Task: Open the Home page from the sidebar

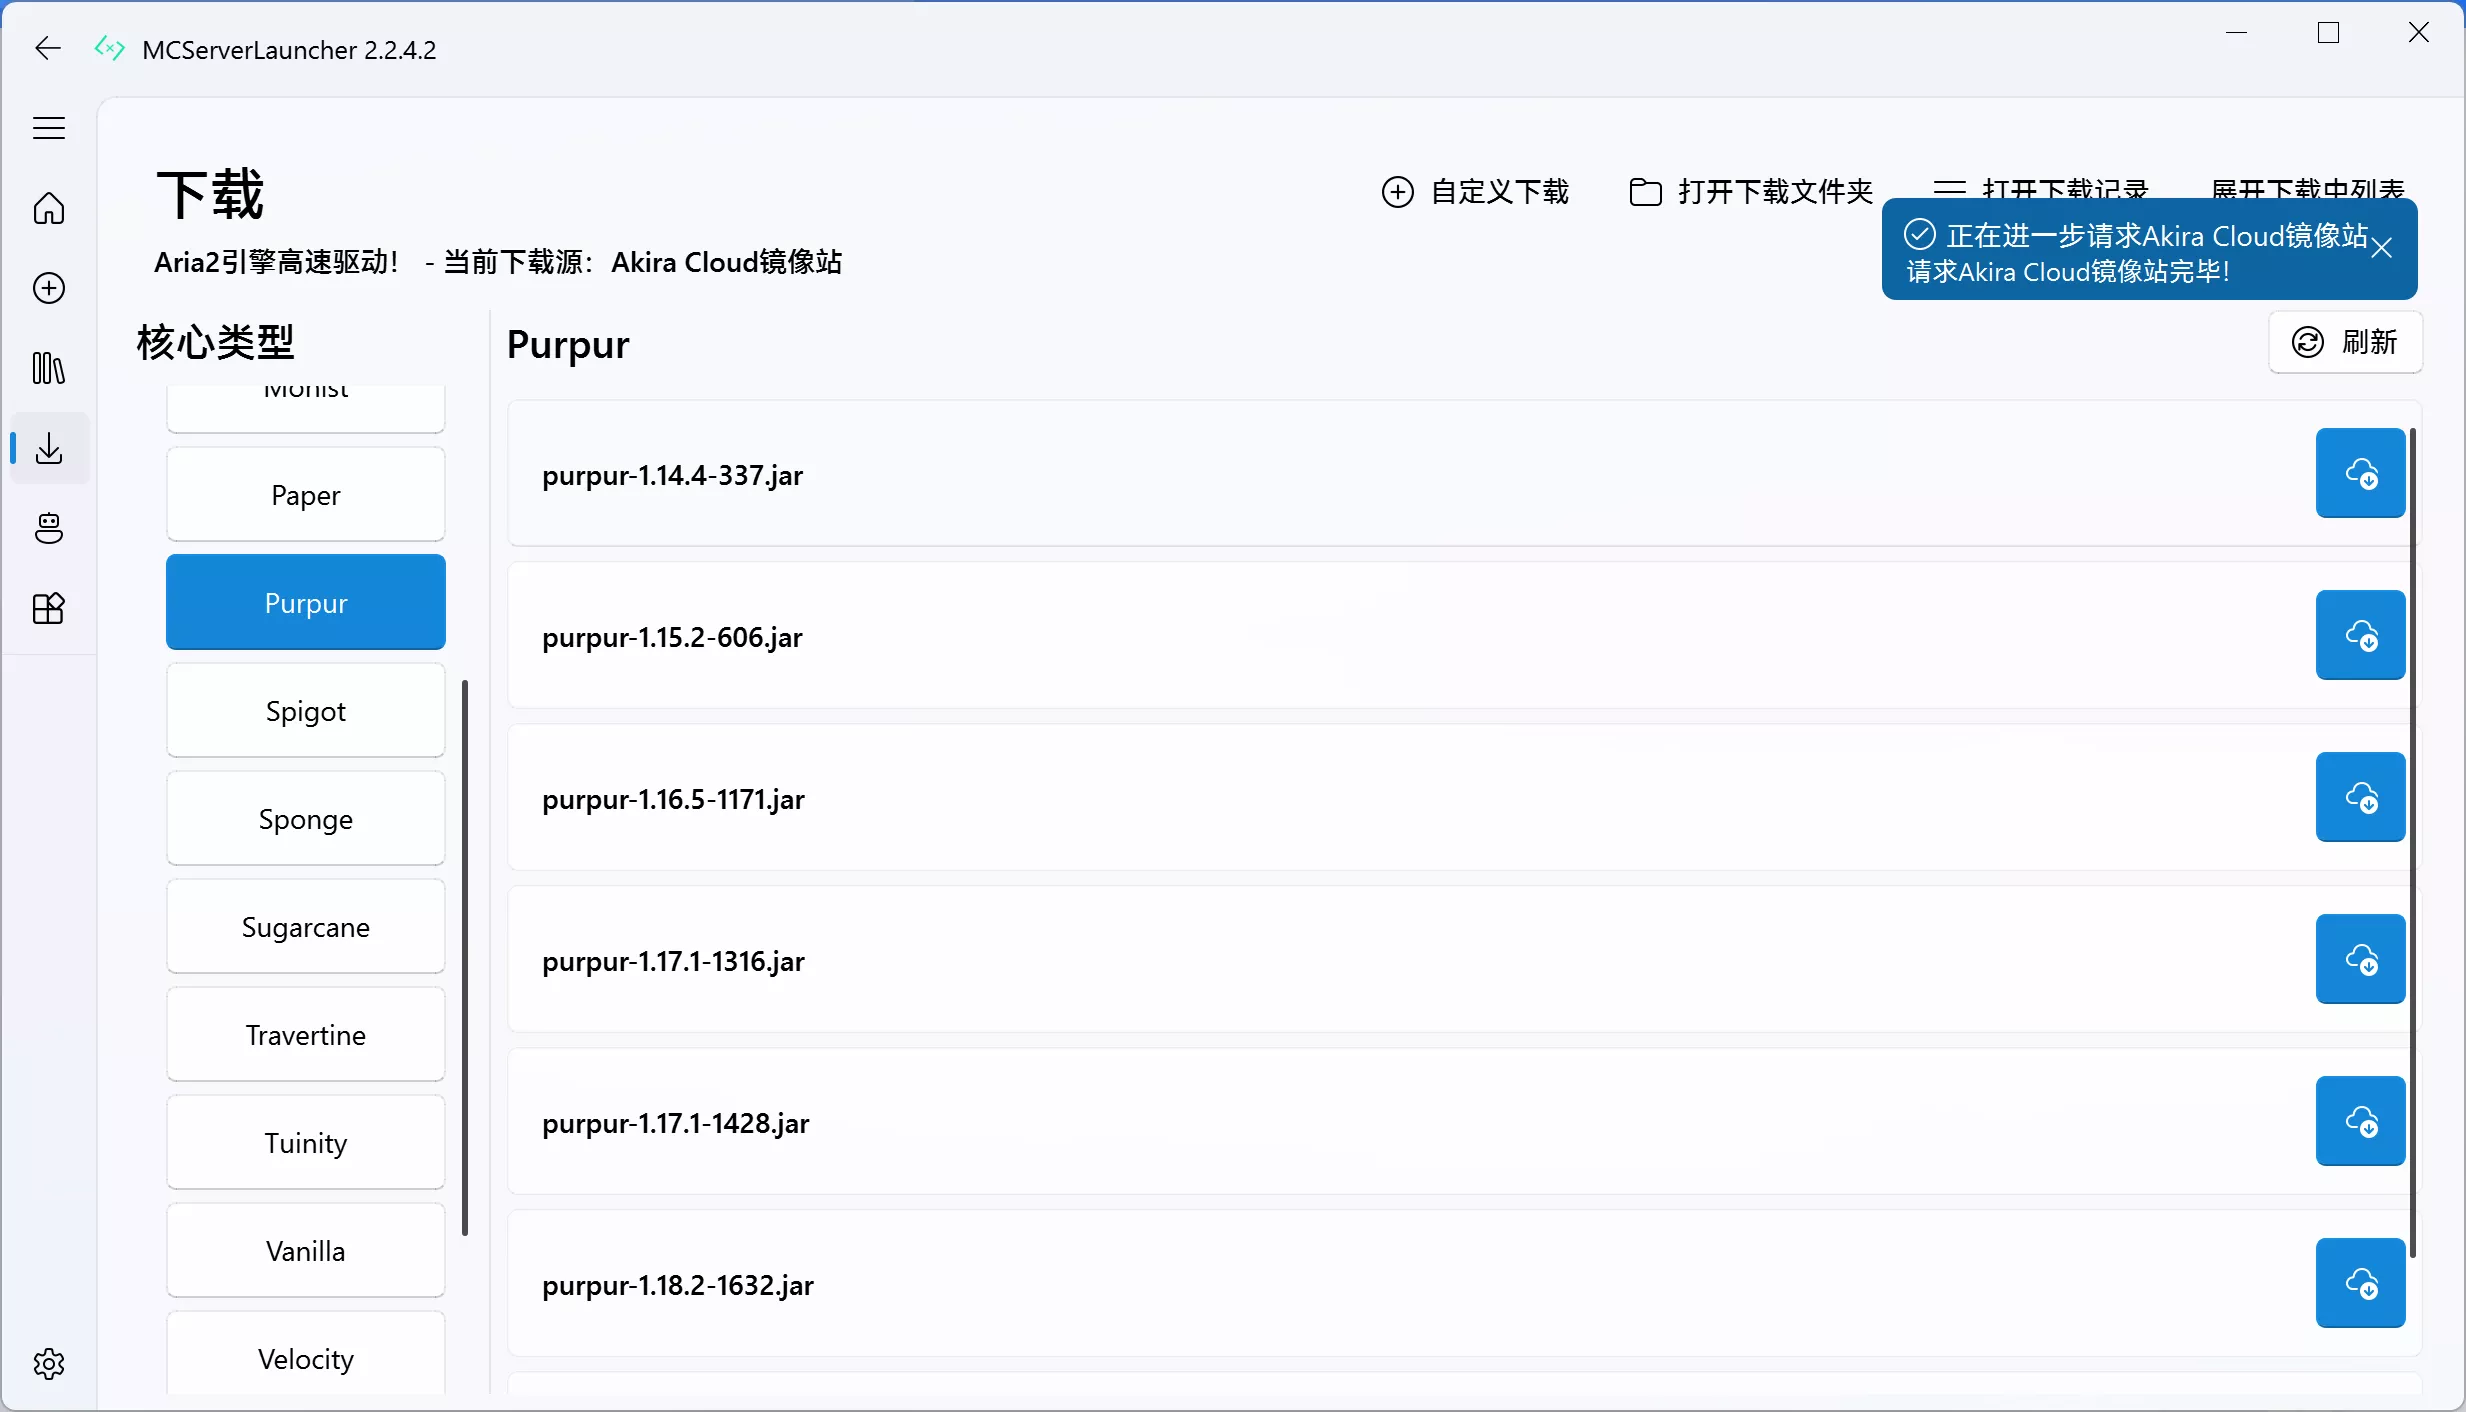Action: tap(48, 208)
